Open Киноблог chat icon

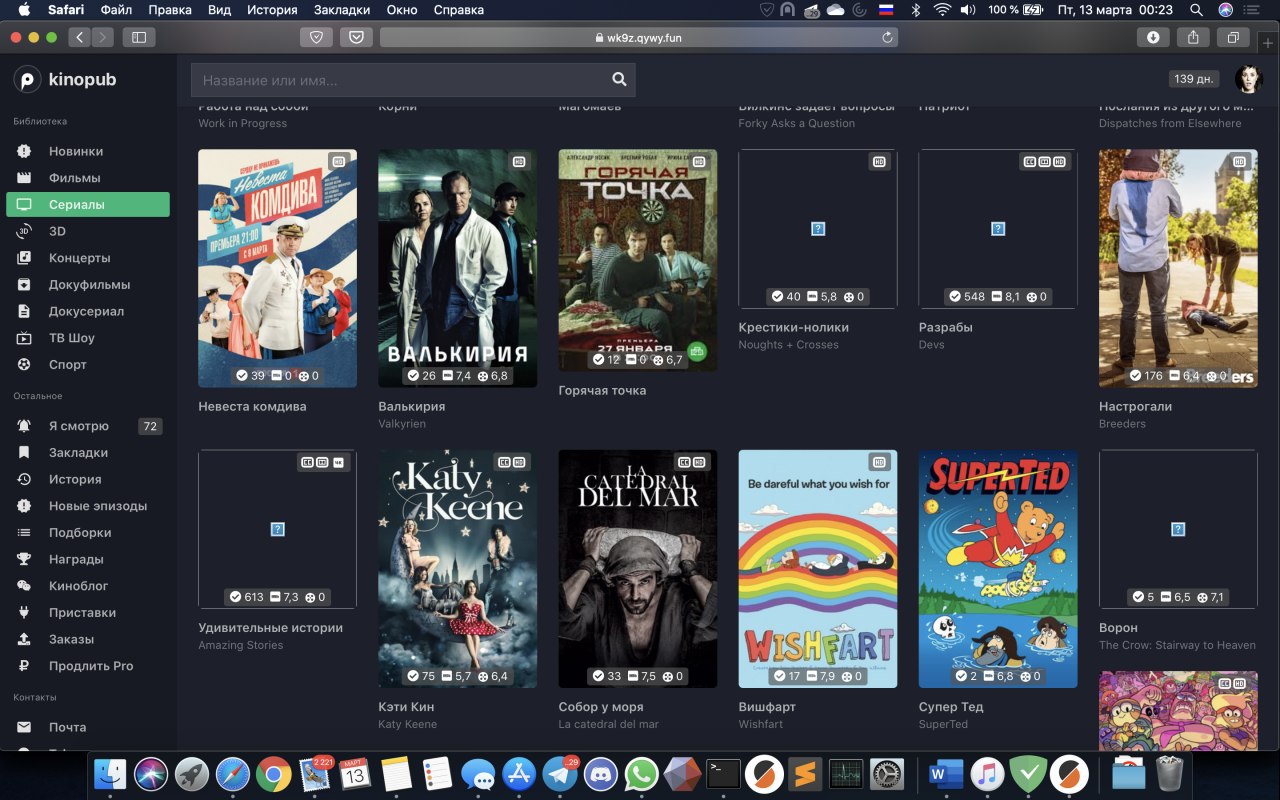(25, 586)
